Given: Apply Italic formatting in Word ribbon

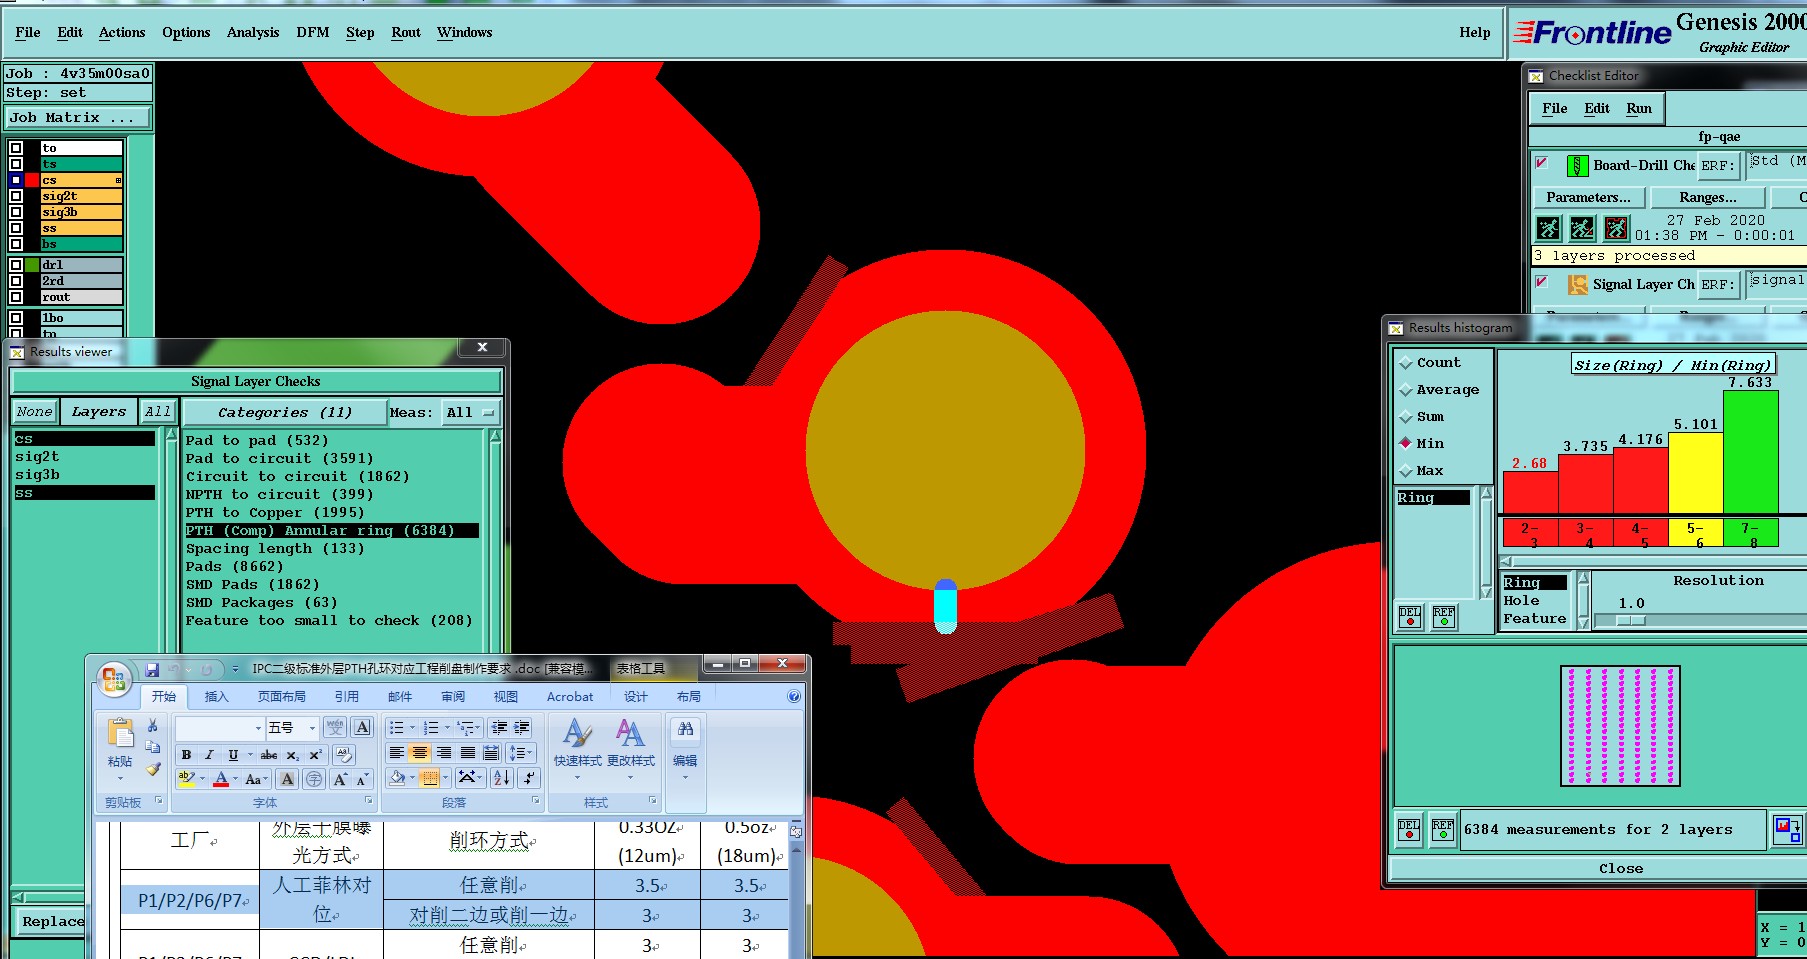Looking at the screenshot, I should (x=209, y=755).
